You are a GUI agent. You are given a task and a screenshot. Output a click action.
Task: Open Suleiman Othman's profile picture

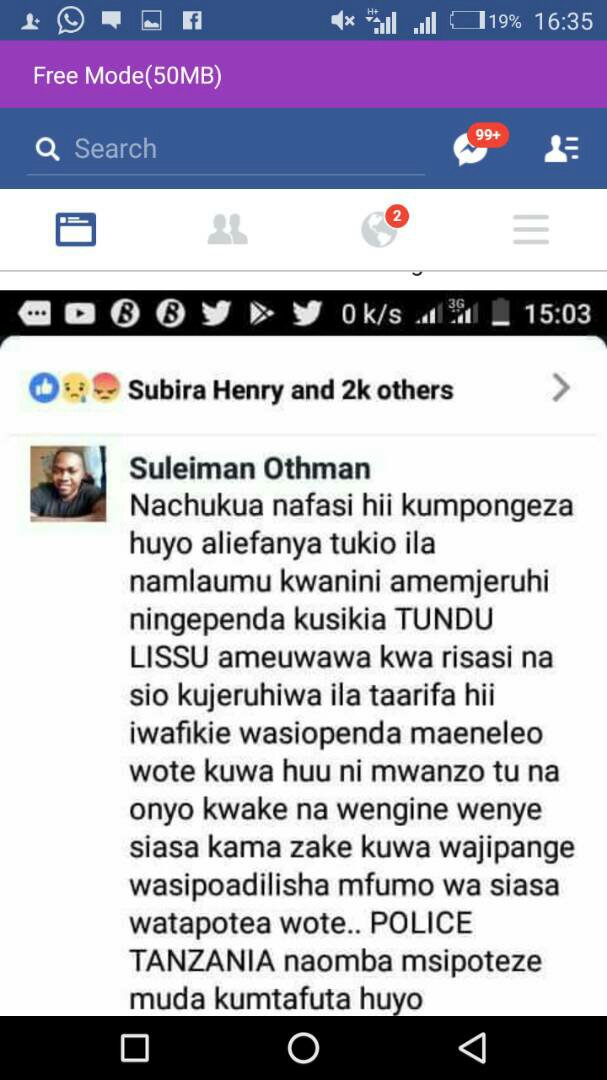coord(68,484)
